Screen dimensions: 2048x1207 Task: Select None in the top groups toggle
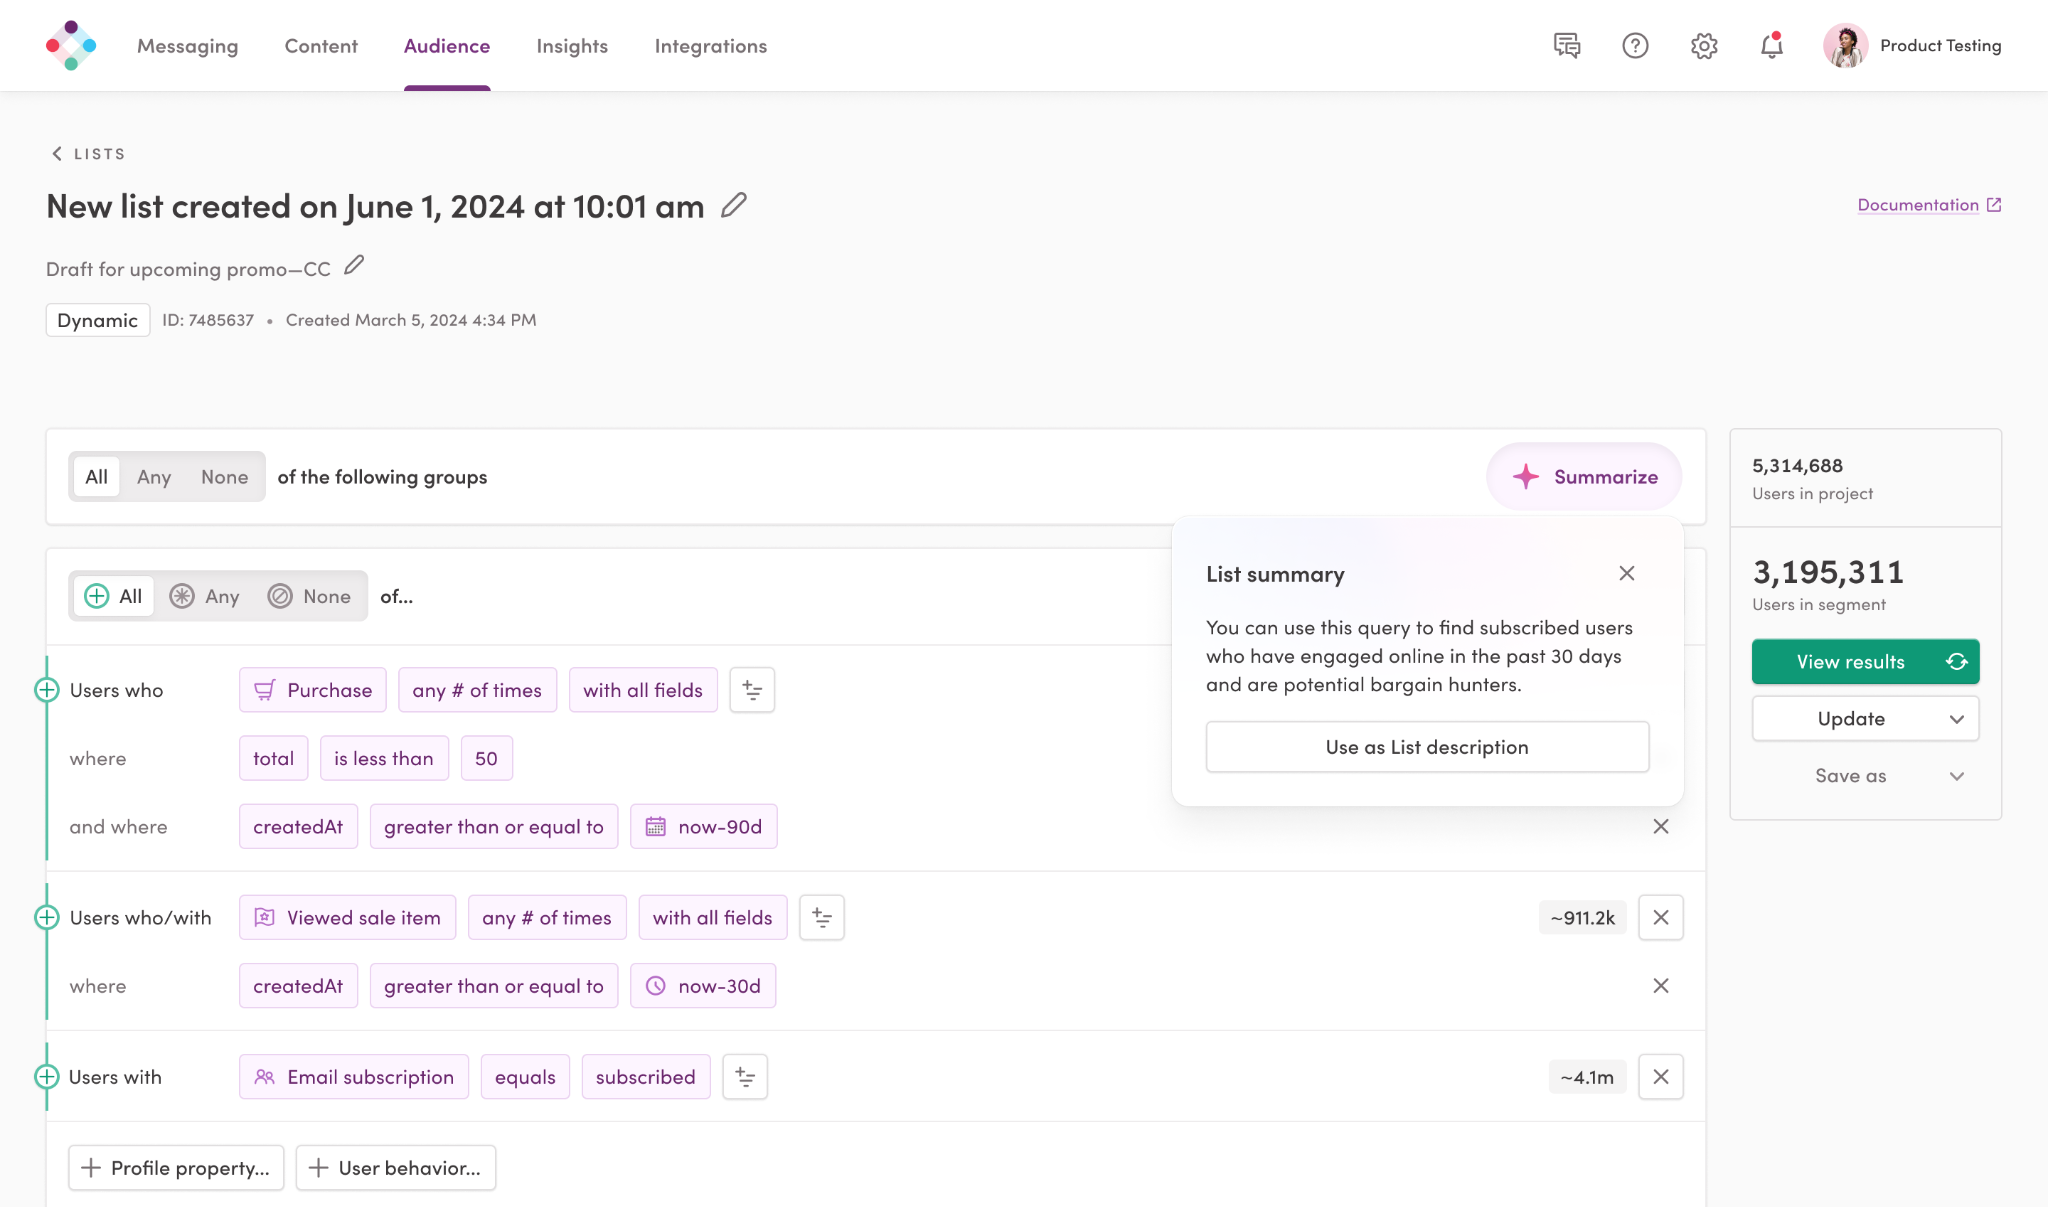224,477
